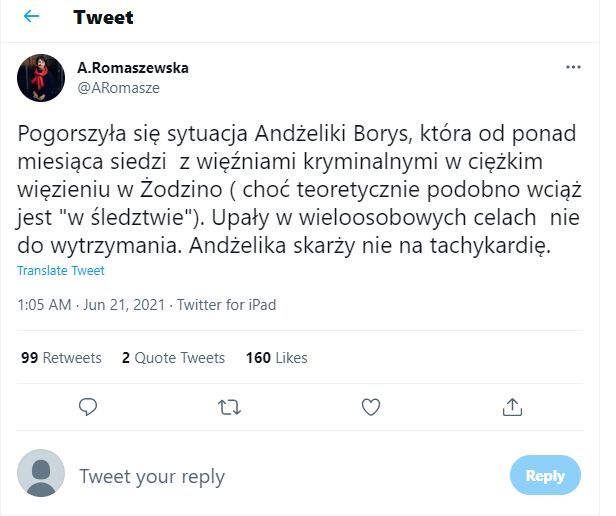Click the gray default user avatar
616x516 pixels.
(x=41, y=474)
